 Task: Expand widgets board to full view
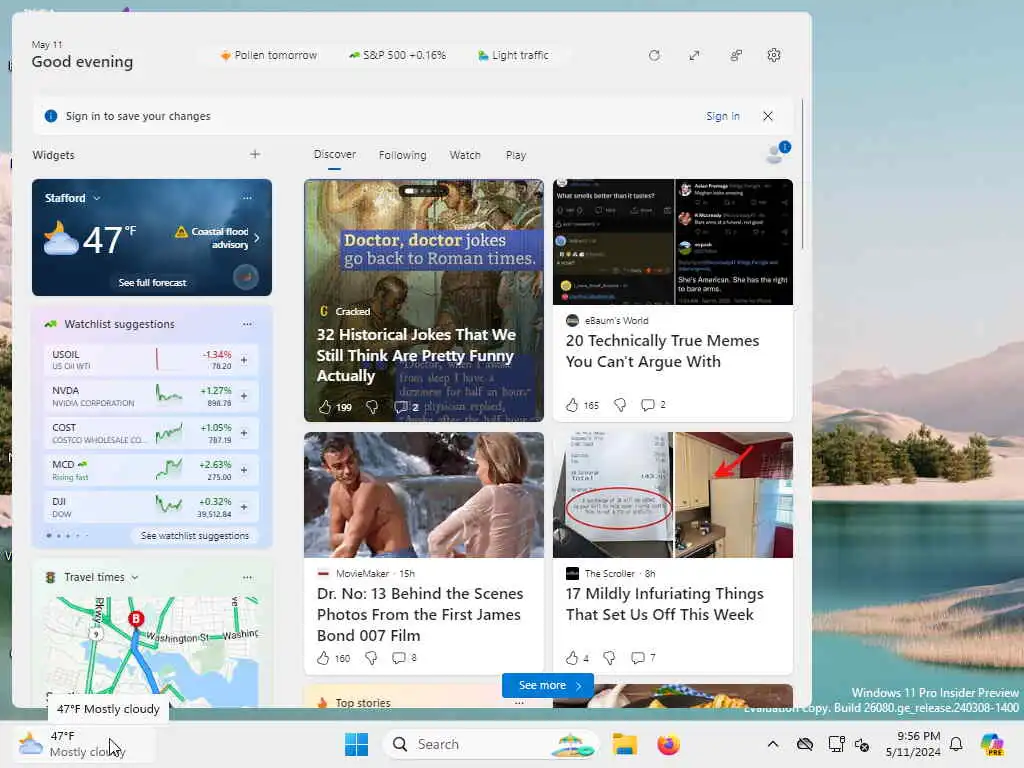[694, 56]
